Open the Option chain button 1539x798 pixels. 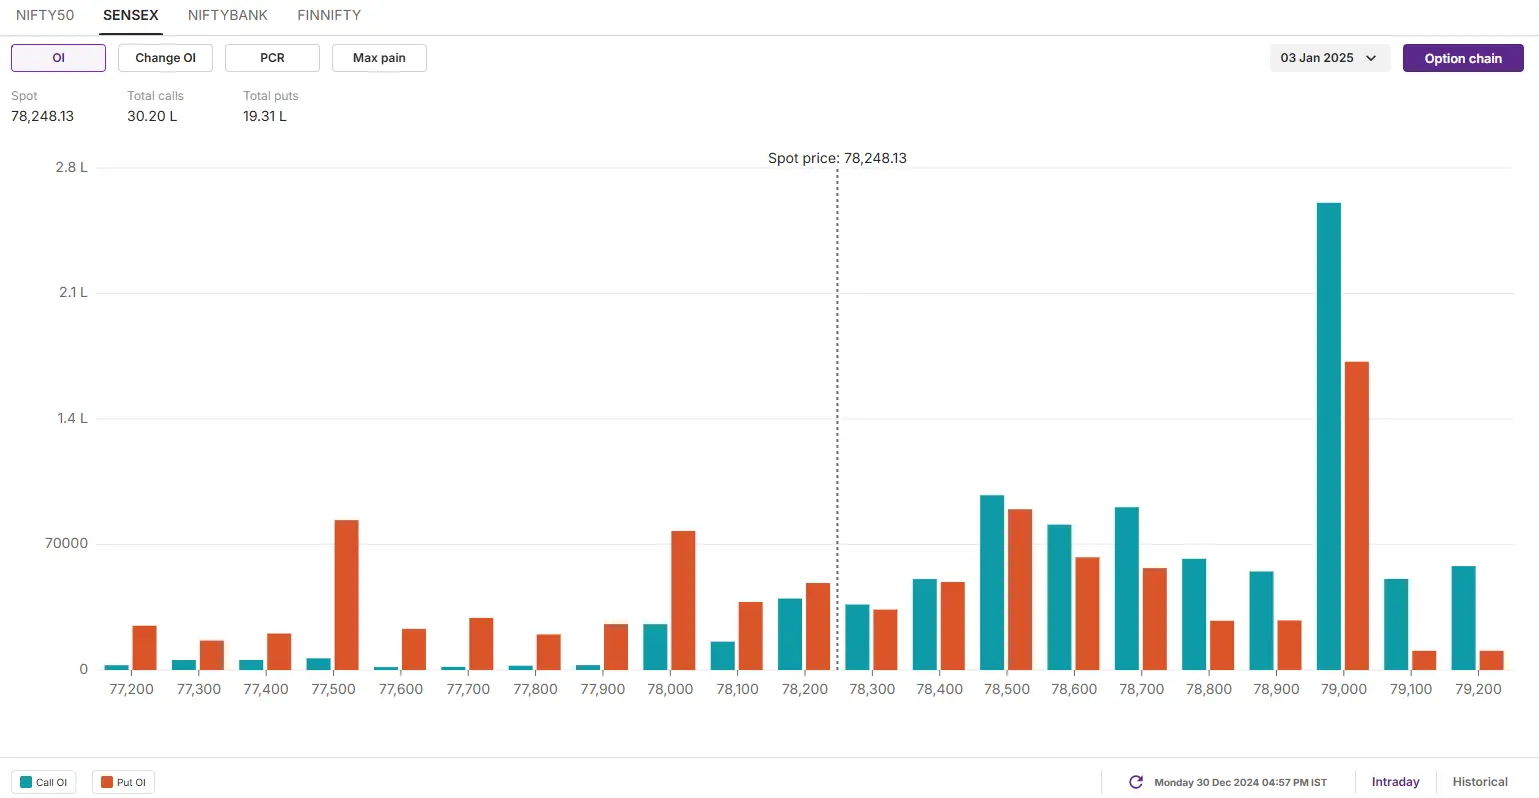coord(1463,58)
